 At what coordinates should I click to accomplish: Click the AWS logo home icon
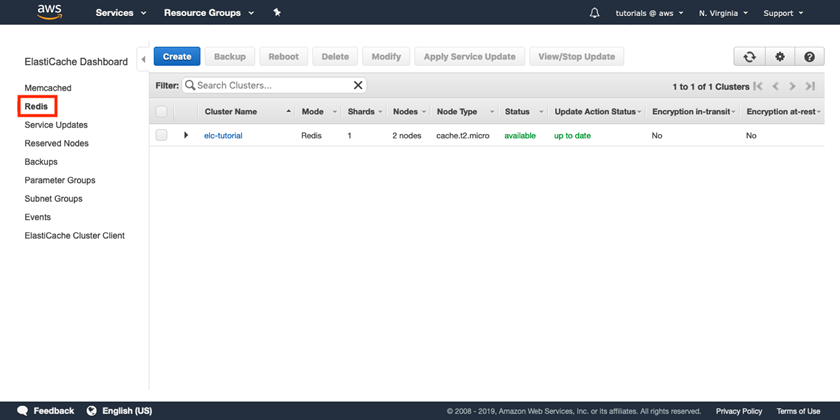(x=49, y=12)
